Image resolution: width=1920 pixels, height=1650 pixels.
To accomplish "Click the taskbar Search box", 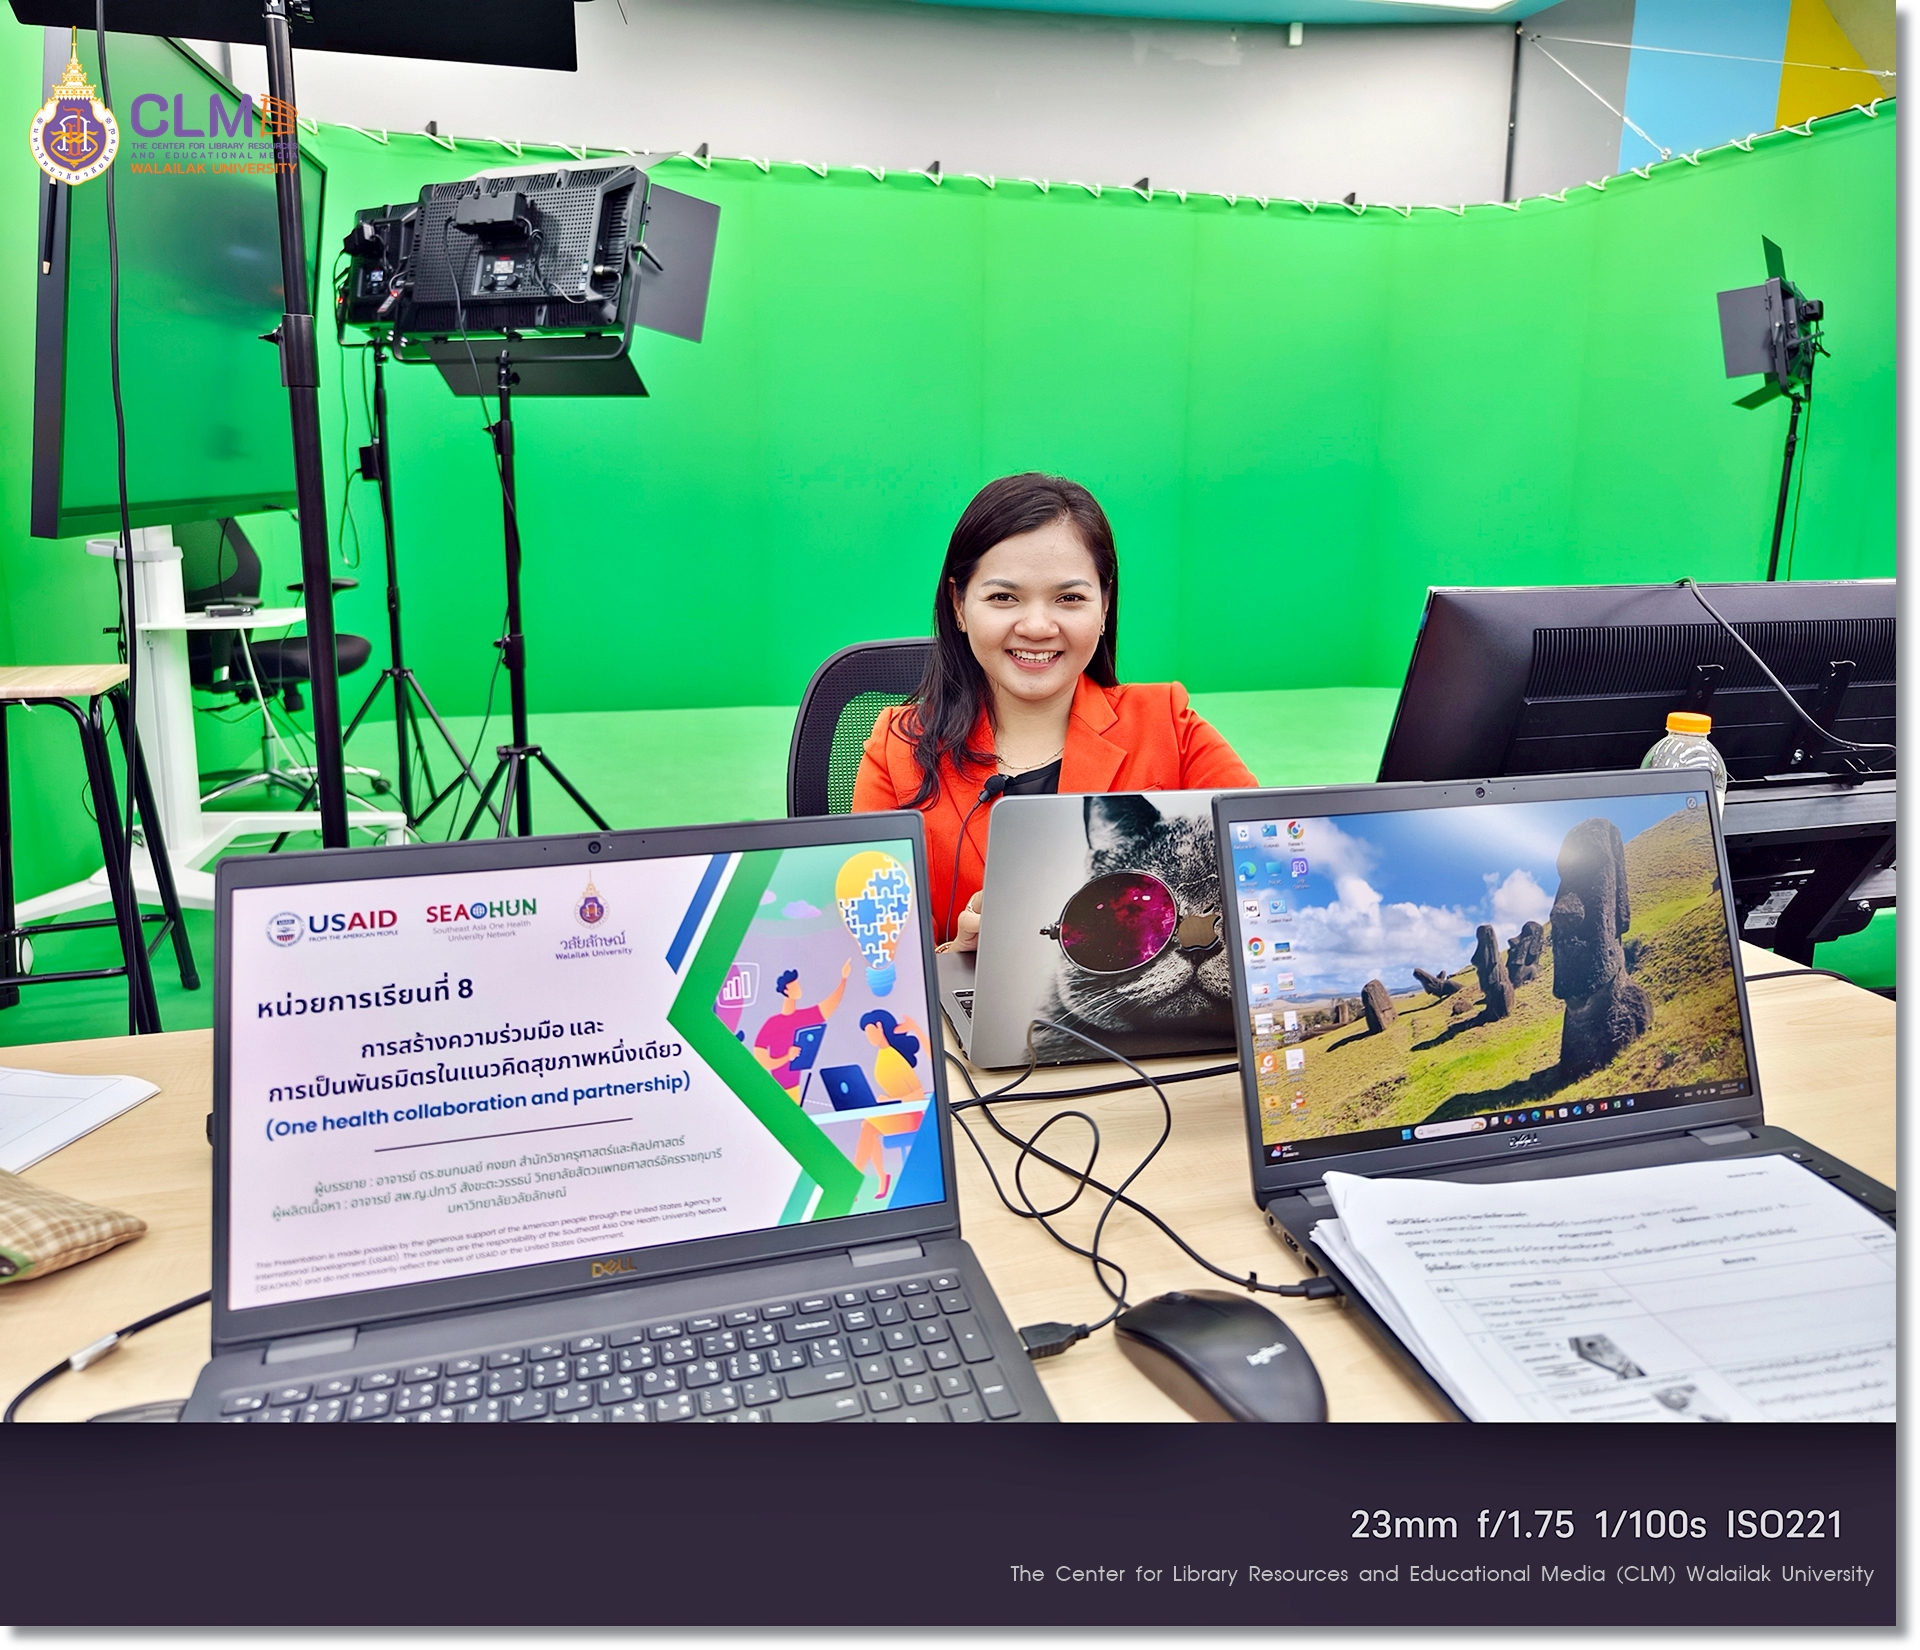I will (x=1444, y=1130).
